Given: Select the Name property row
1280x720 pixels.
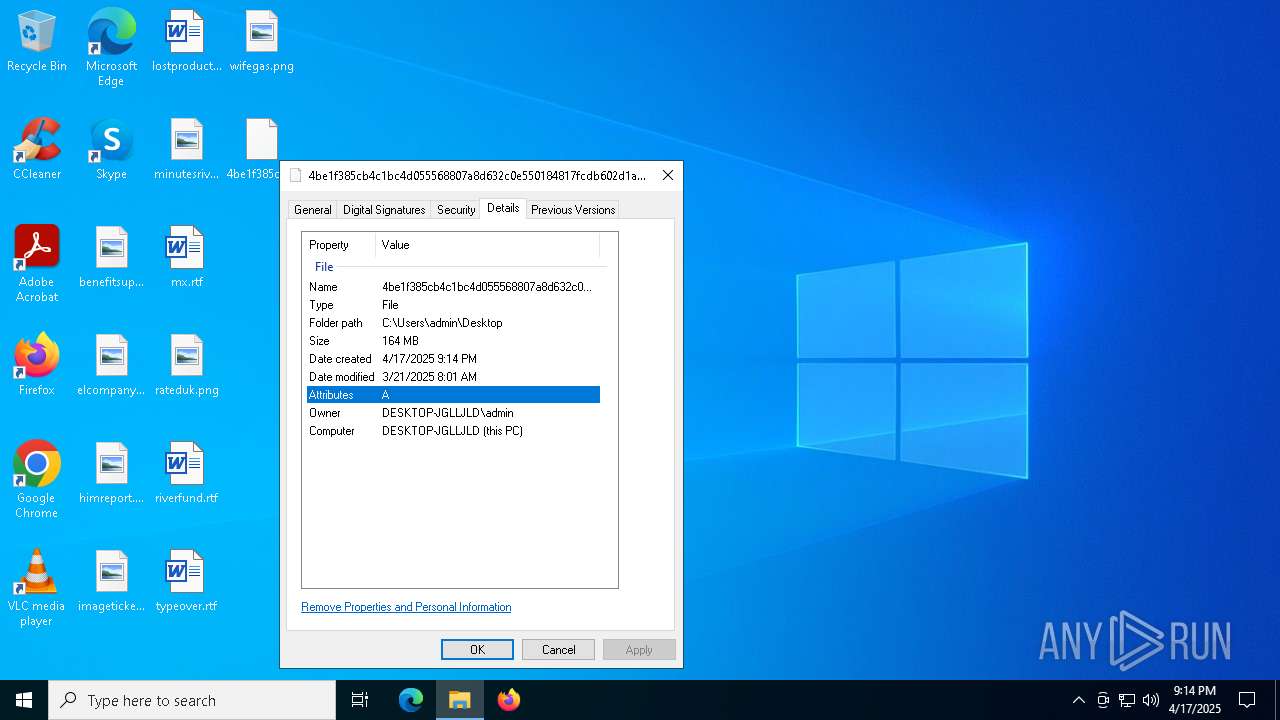Looking at the screenshot, I should coord(453,287).
